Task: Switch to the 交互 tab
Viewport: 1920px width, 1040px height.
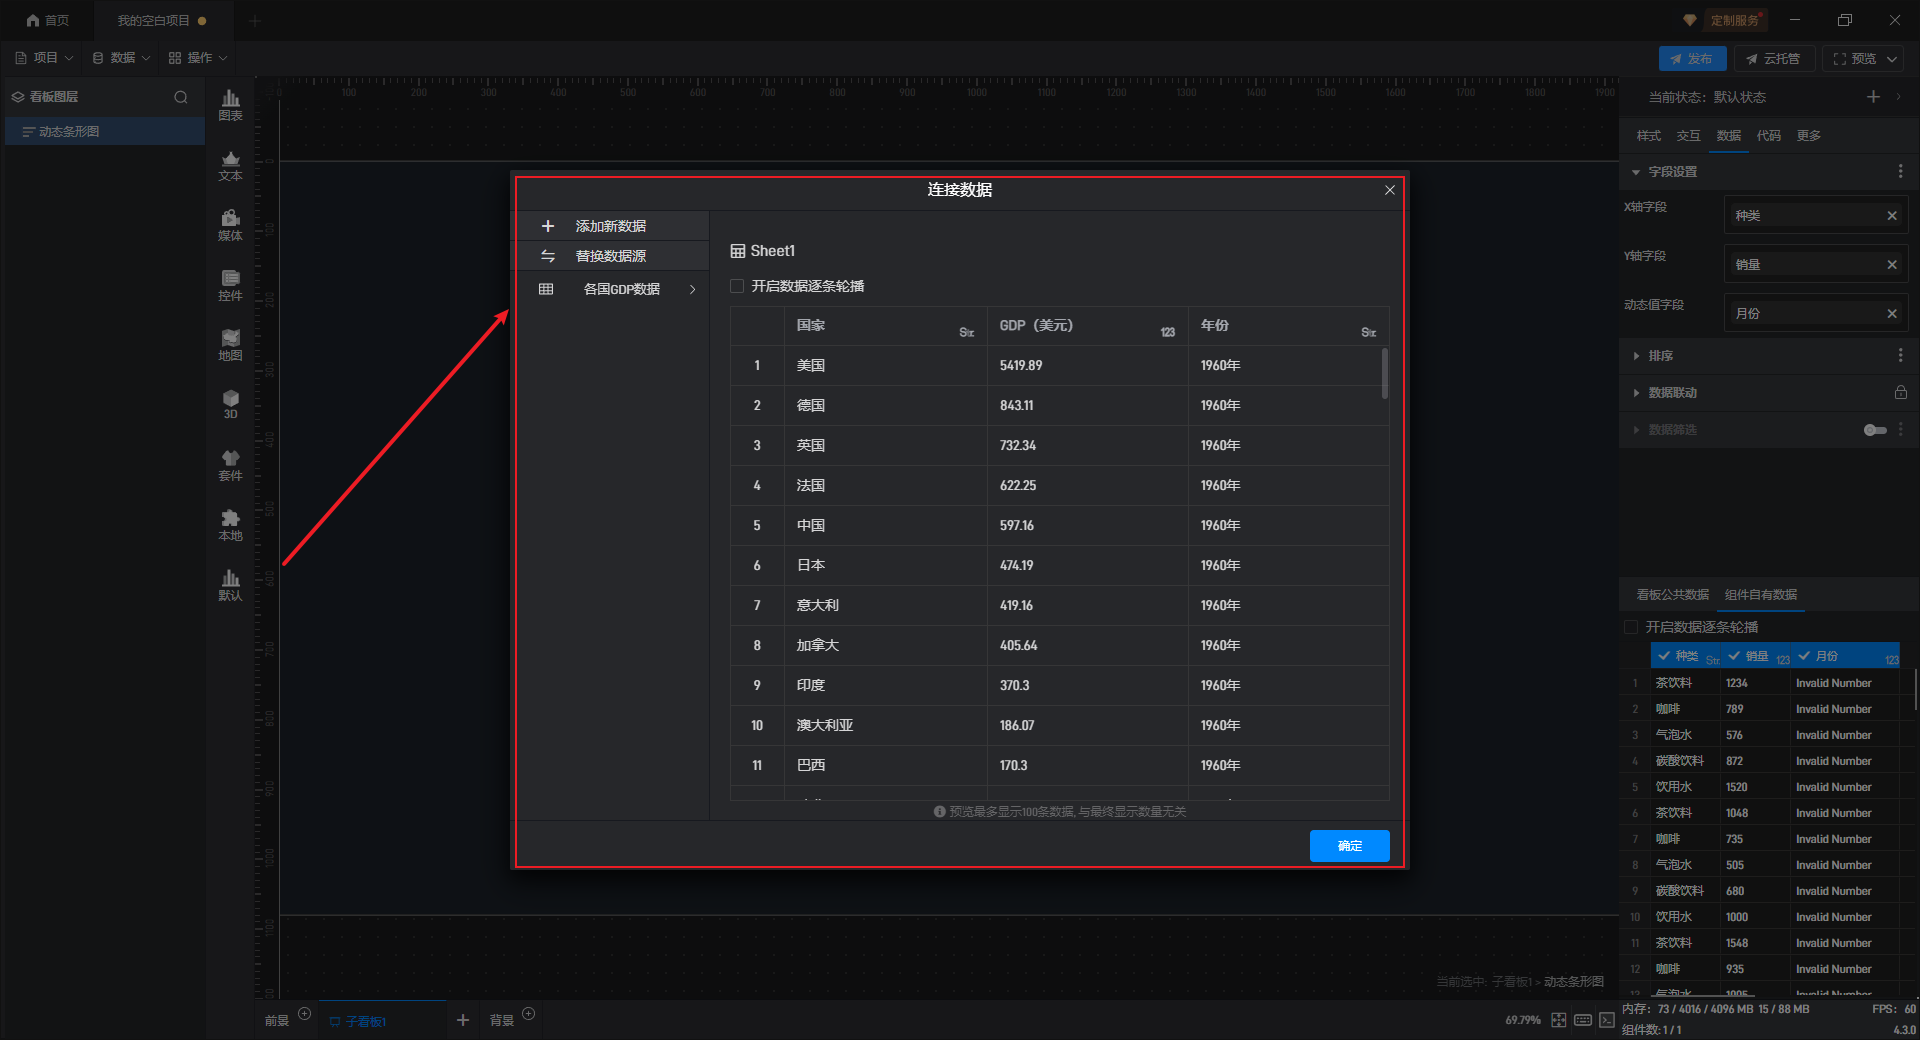Action: (x=1688, y=136)
